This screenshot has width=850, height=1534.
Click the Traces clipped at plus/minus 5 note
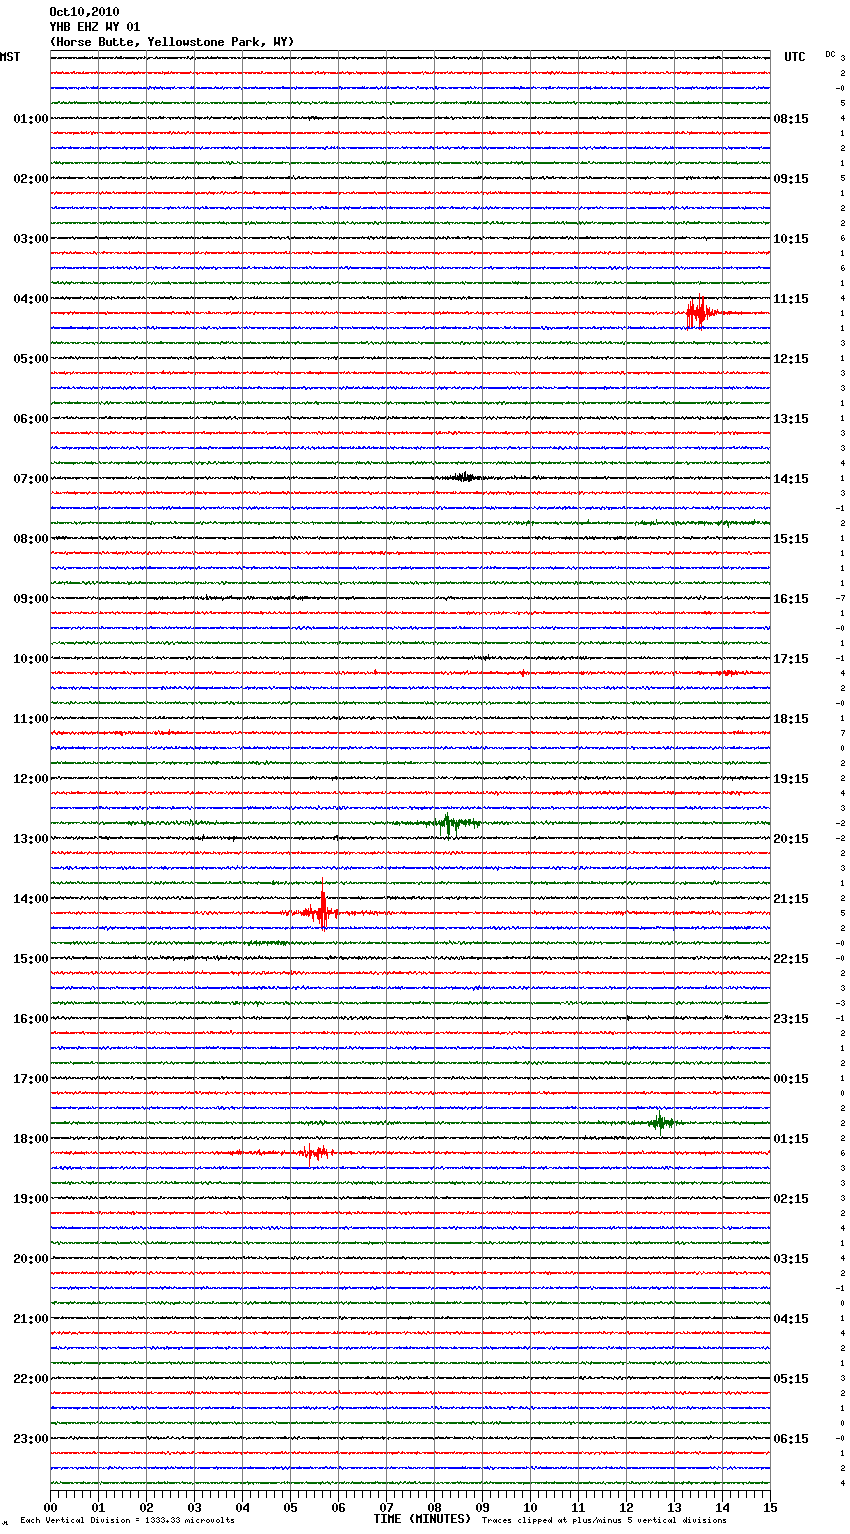(604, 1520)
